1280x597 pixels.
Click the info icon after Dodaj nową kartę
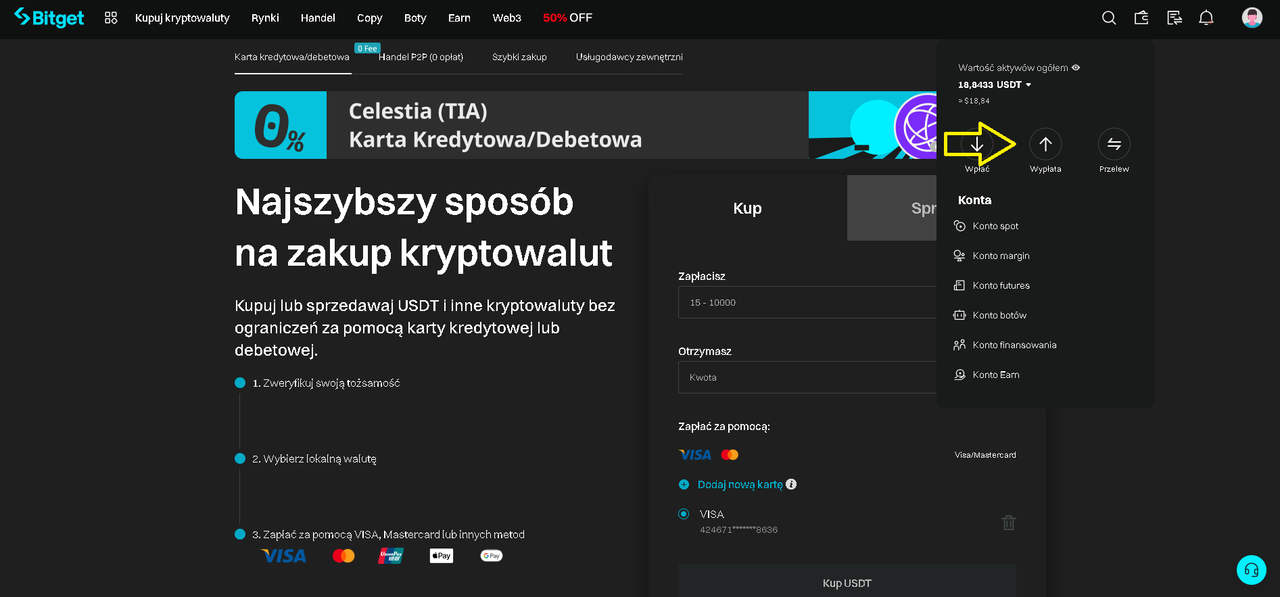(x=791, y=484)
